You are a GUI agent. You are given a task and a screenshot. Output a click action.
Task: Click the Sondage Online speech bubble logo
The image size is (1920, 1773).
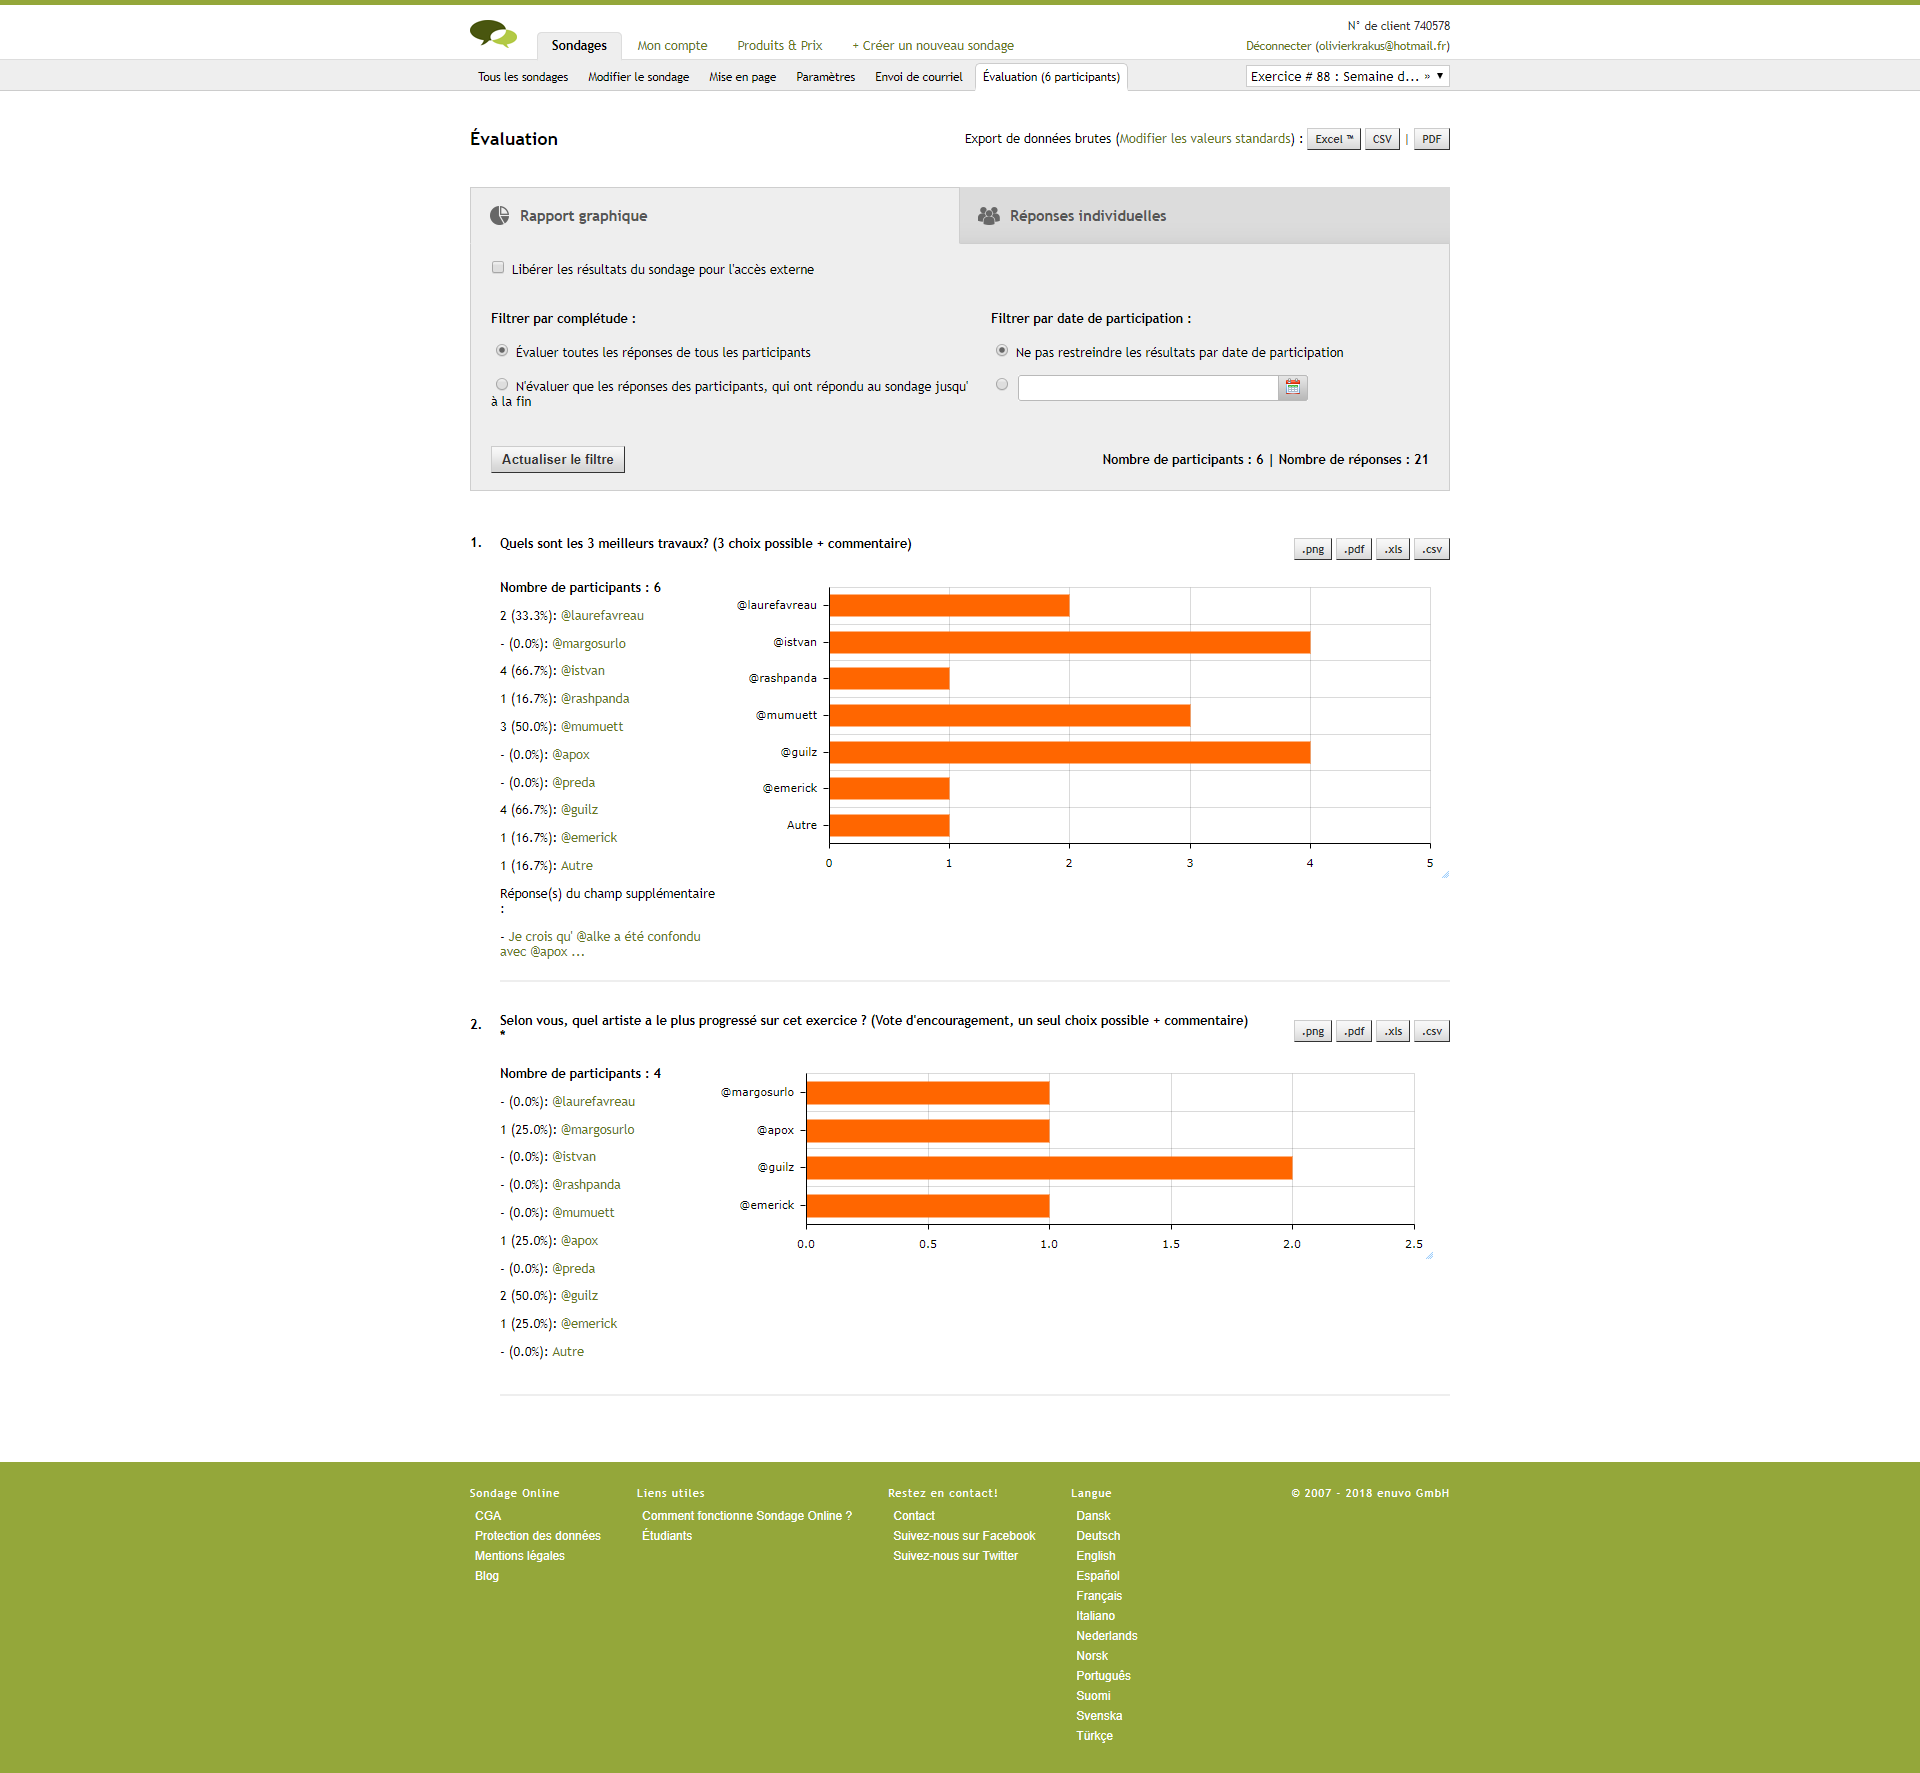pos(493,34)
